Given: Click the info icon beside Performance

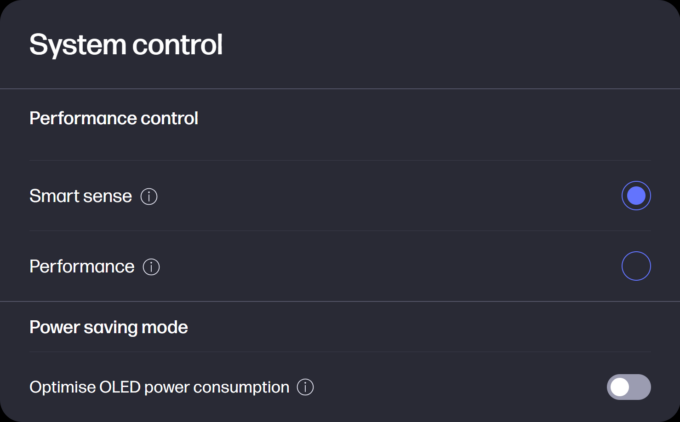Looking at the screenshot, I should click(x=151, y=267).
